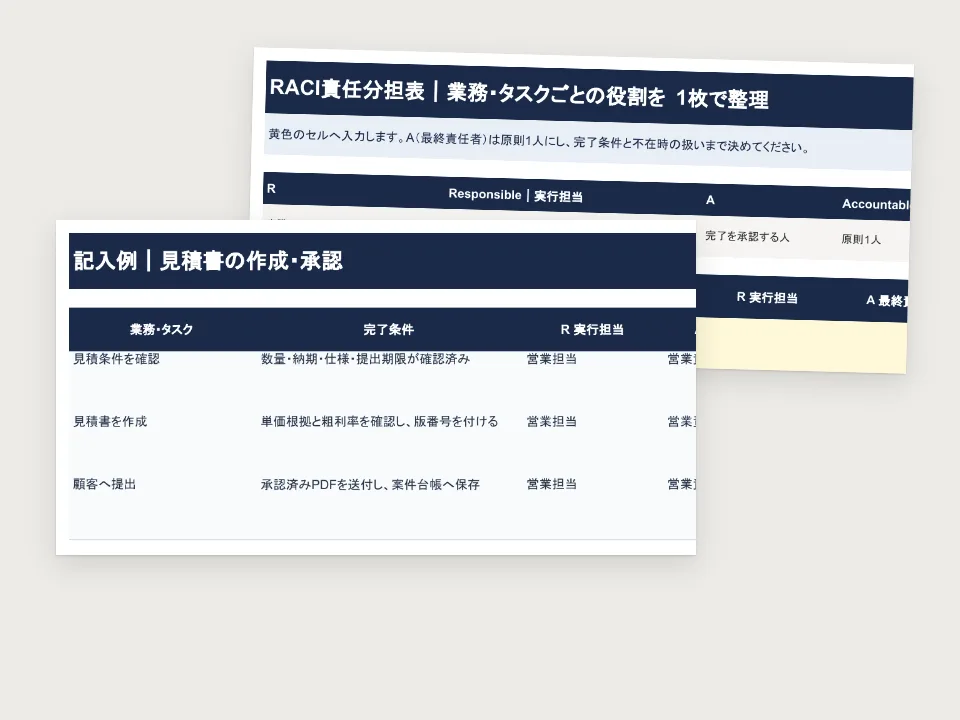This screenshot has width=960, height=720.
Task: Click the R label cell in back sheet
Action: [x=271, y=189]
